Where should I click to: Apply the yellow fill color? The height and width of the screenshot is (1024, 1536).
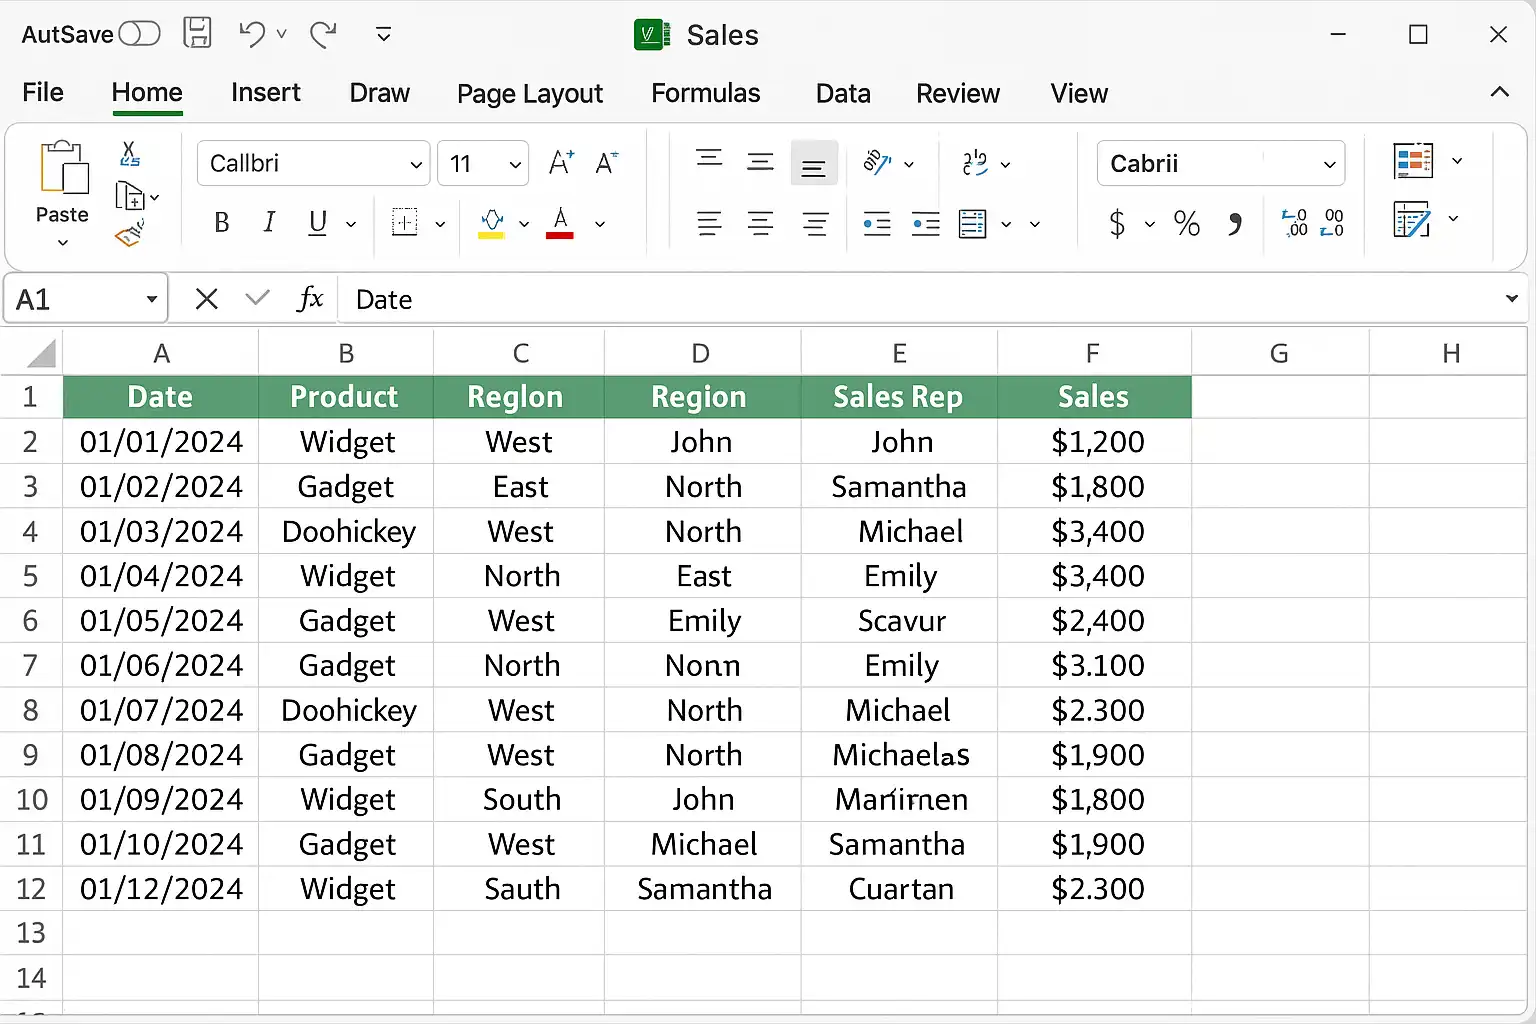pyautogui.click(x=491, y=223)
